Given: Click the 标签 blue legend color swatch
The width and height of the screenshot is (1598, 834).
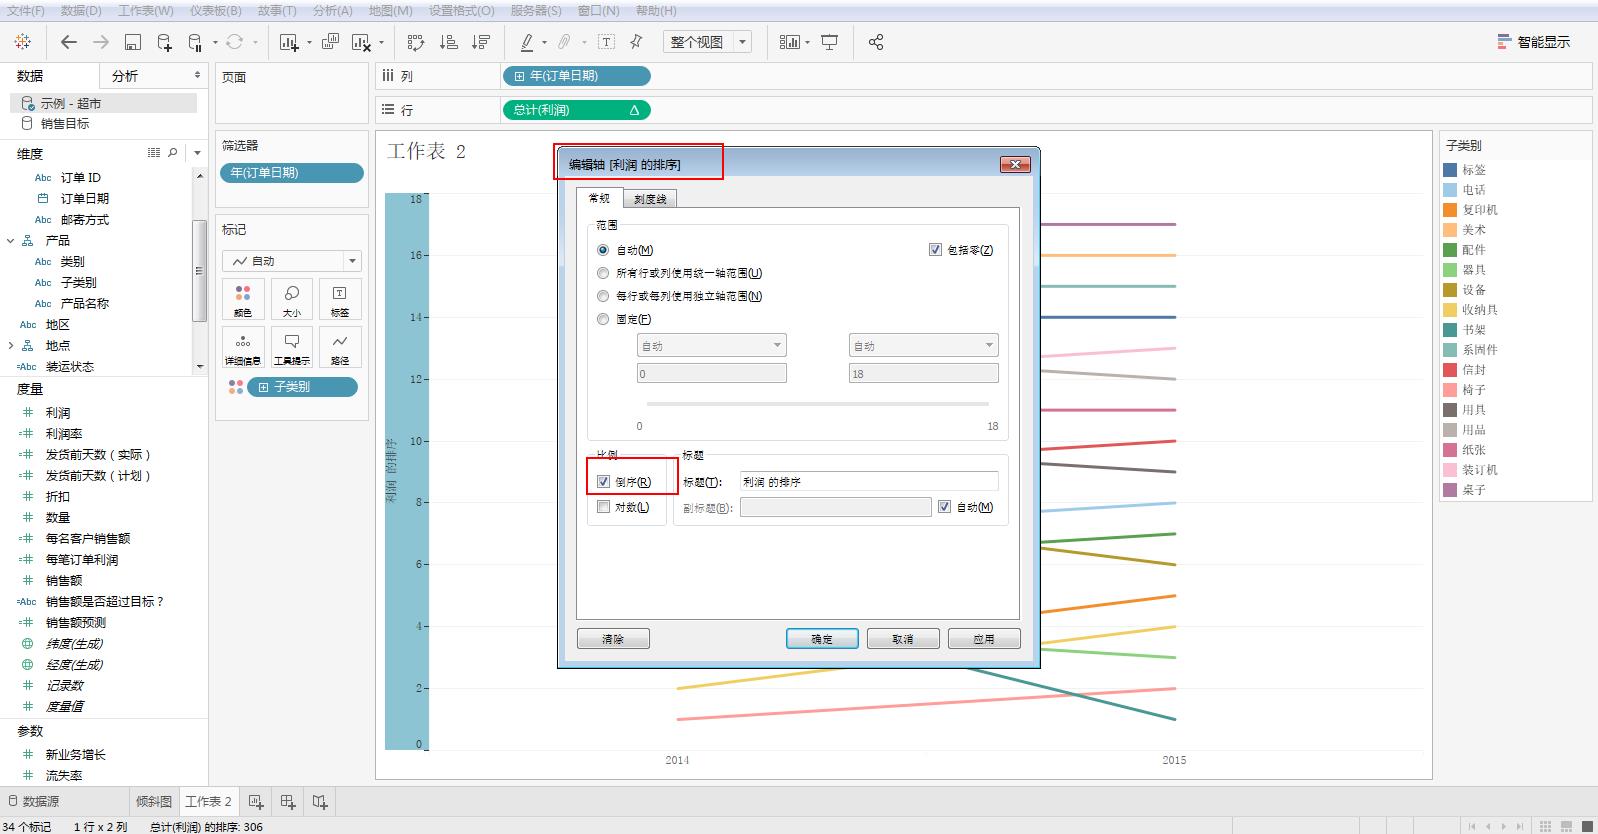Looking at the screenshot, I should (x=1450, y=170).
